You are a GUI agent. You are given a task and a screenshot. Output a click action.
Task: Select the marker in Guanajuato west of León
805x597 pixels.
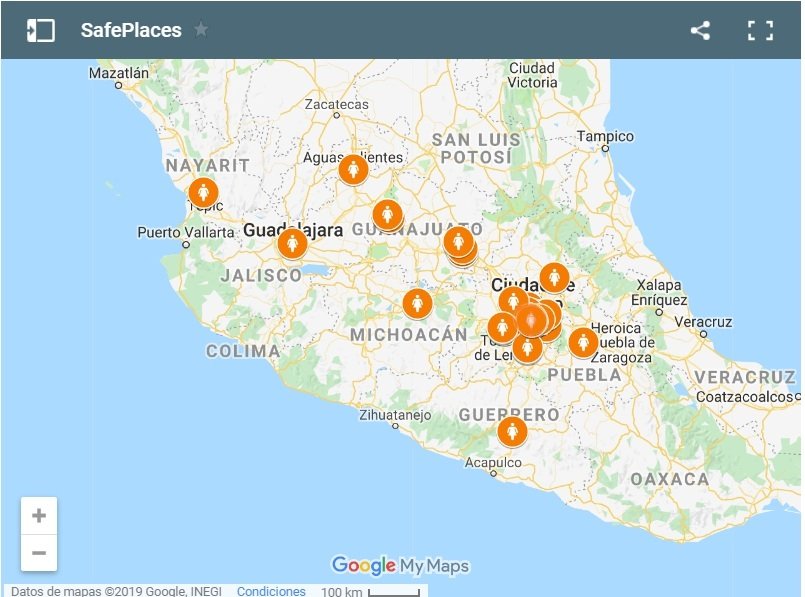point(387,214)
